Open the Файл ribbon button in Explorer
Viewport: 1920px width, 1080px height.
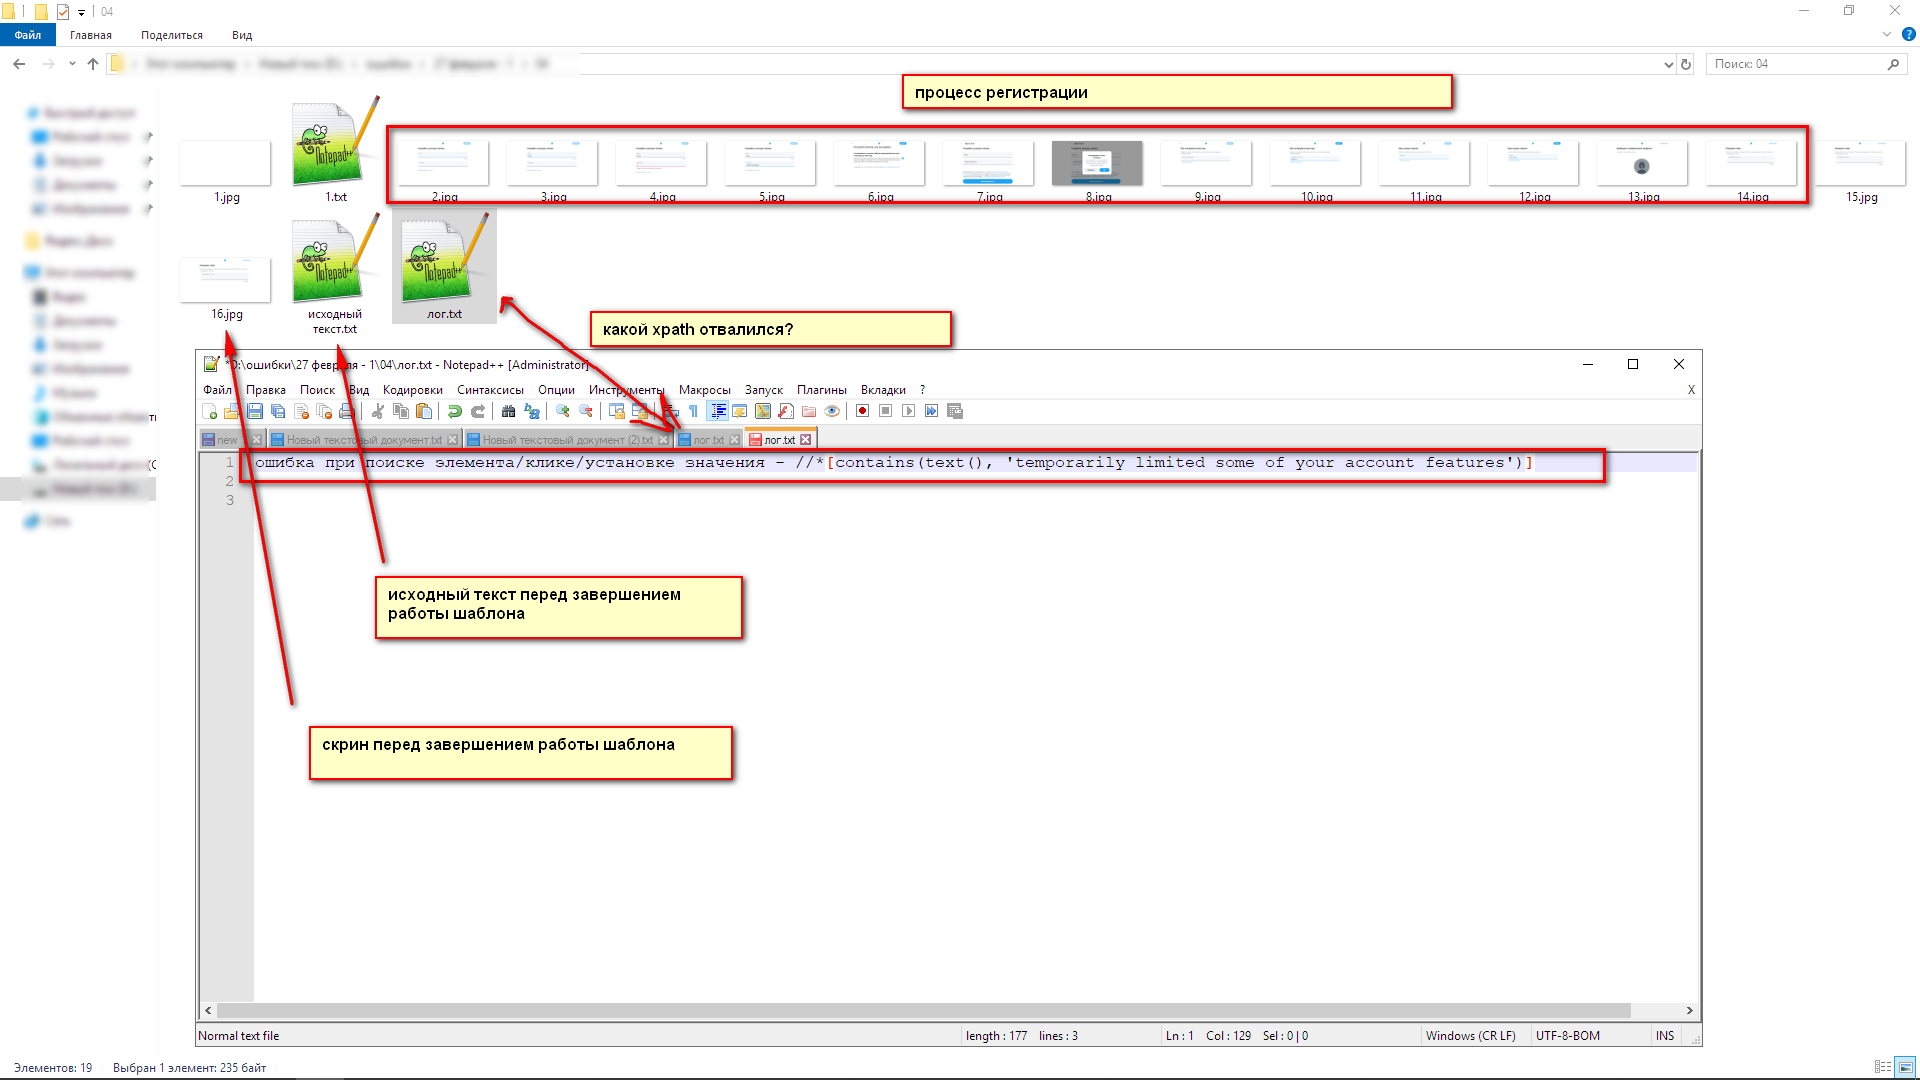click(x=28, y=35)
